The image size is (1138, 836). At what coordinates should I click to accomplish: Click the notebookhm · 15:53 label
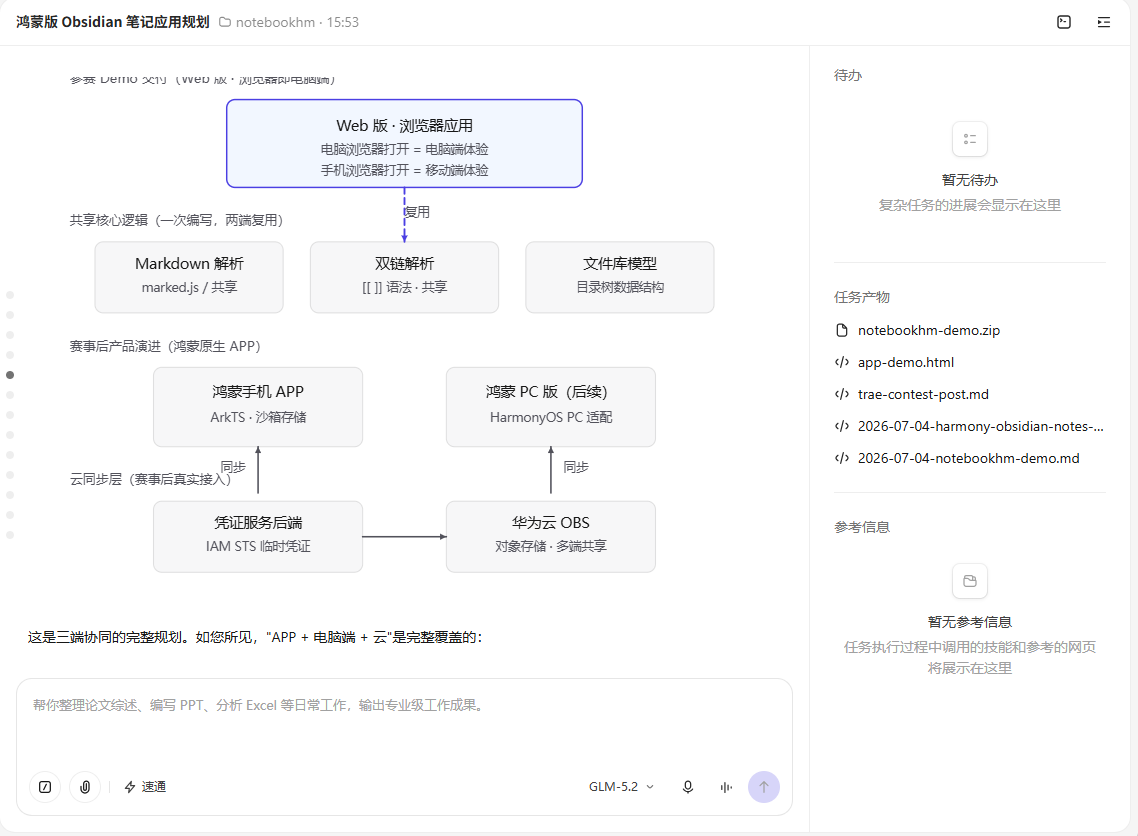pyautogui.click(x=298, y=22)
